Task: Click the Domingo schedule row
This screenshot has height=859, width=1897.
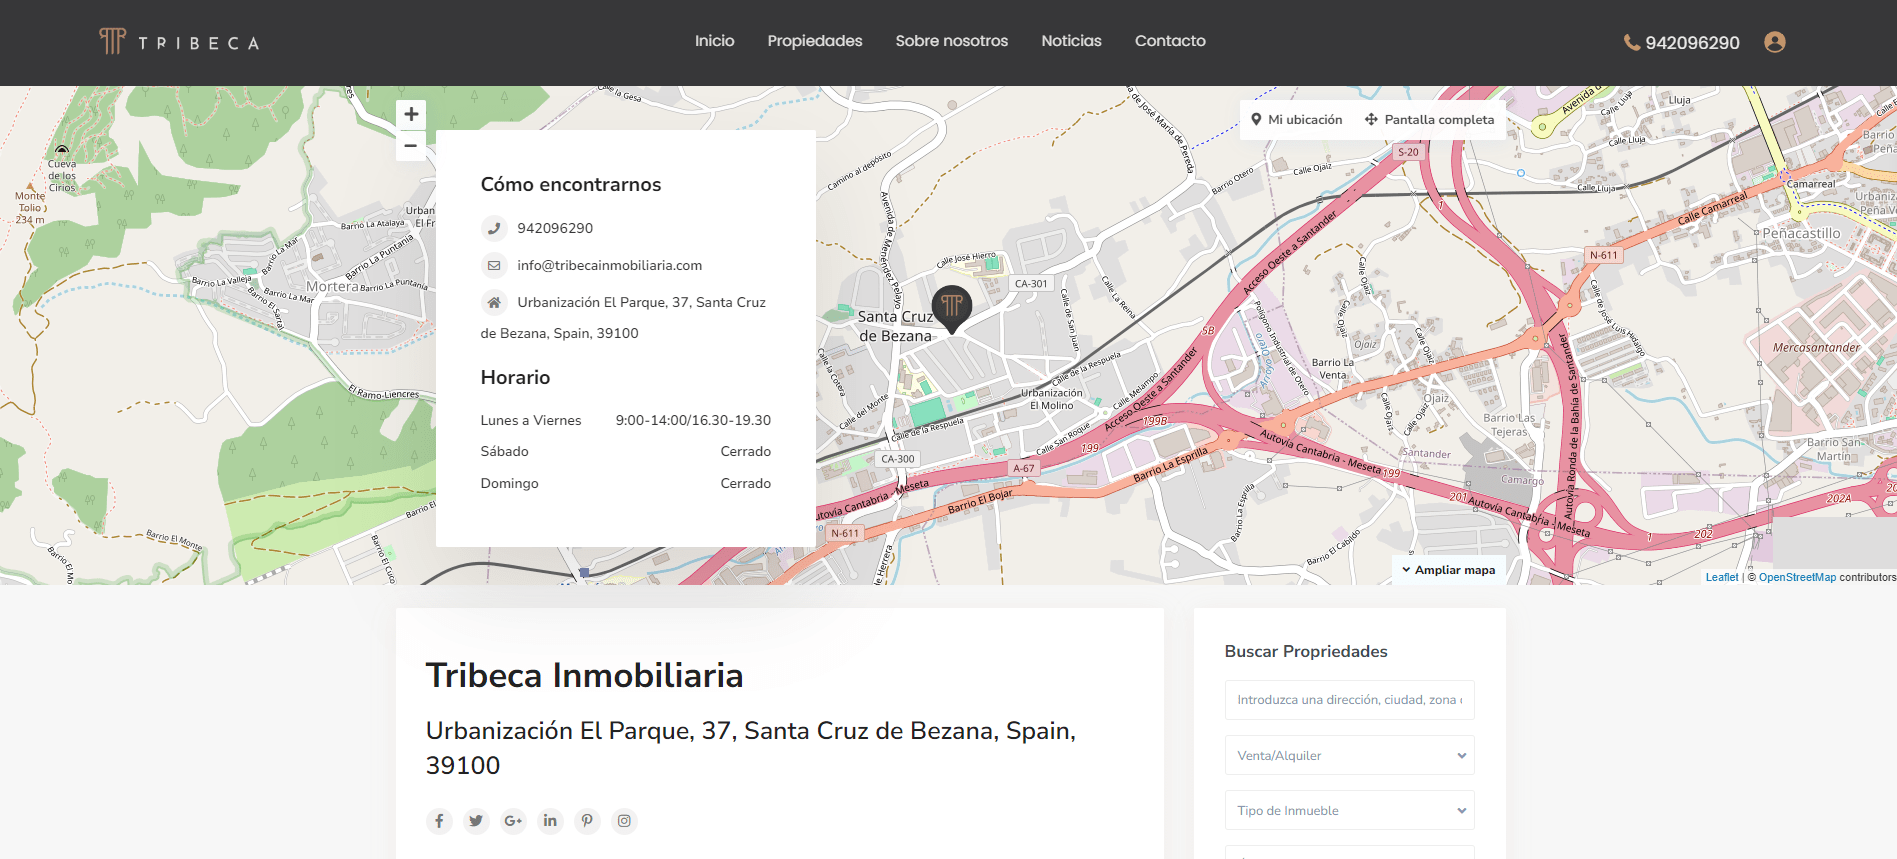Action: click(x=626, y=483)
